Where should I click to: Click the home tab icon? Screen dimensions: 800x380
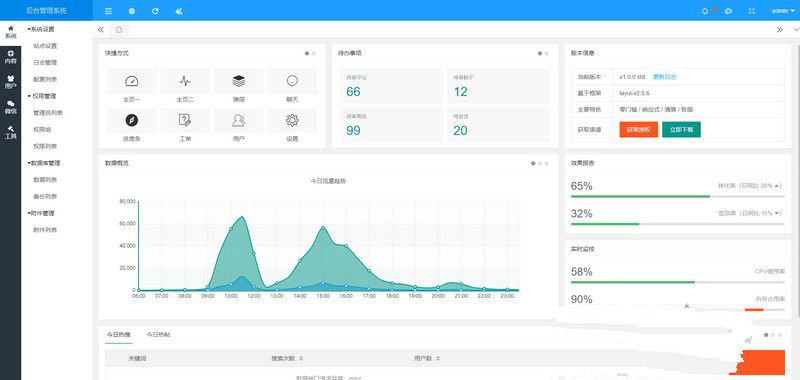119,30
